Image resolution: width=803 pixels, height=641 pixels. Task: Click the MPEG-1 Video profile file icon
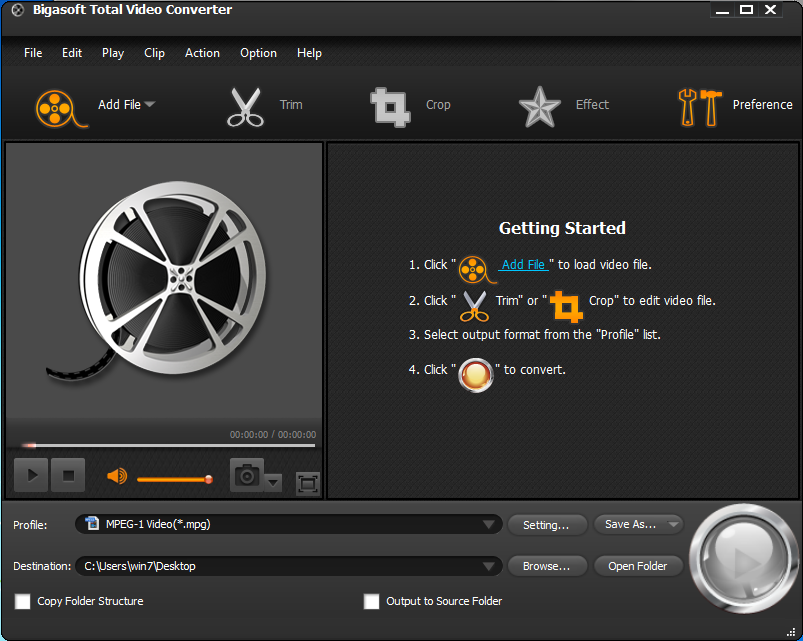pyautogui.click(x=92, y=523)
